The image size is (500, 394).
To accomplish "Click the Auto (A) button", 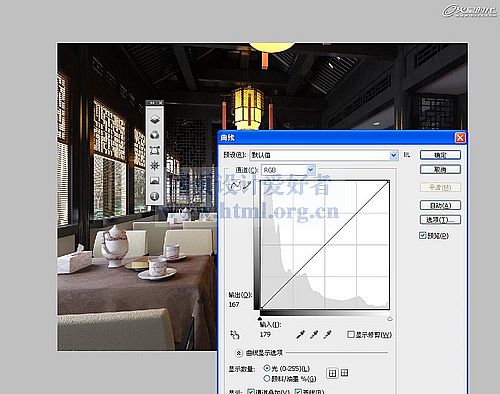I will click(440, 205).
